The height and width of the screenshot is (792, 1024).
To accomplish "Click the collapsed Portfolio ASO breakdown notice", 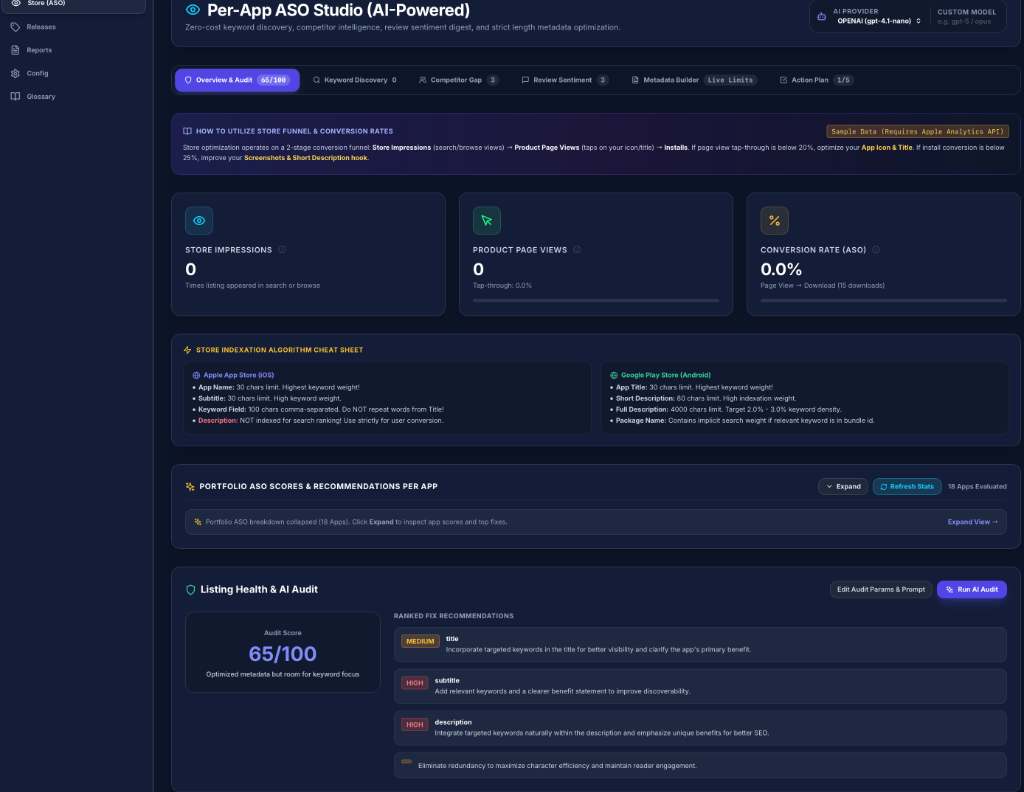I will pyautogui.click(x=596, y=522).
